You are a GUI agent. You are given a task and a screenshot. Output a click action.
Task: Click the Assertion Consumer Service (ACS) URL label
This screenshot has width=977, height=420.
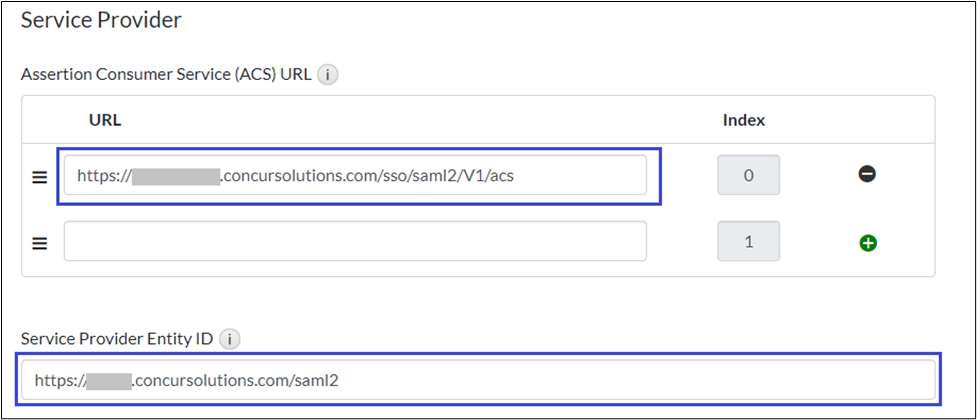point(167,74)
